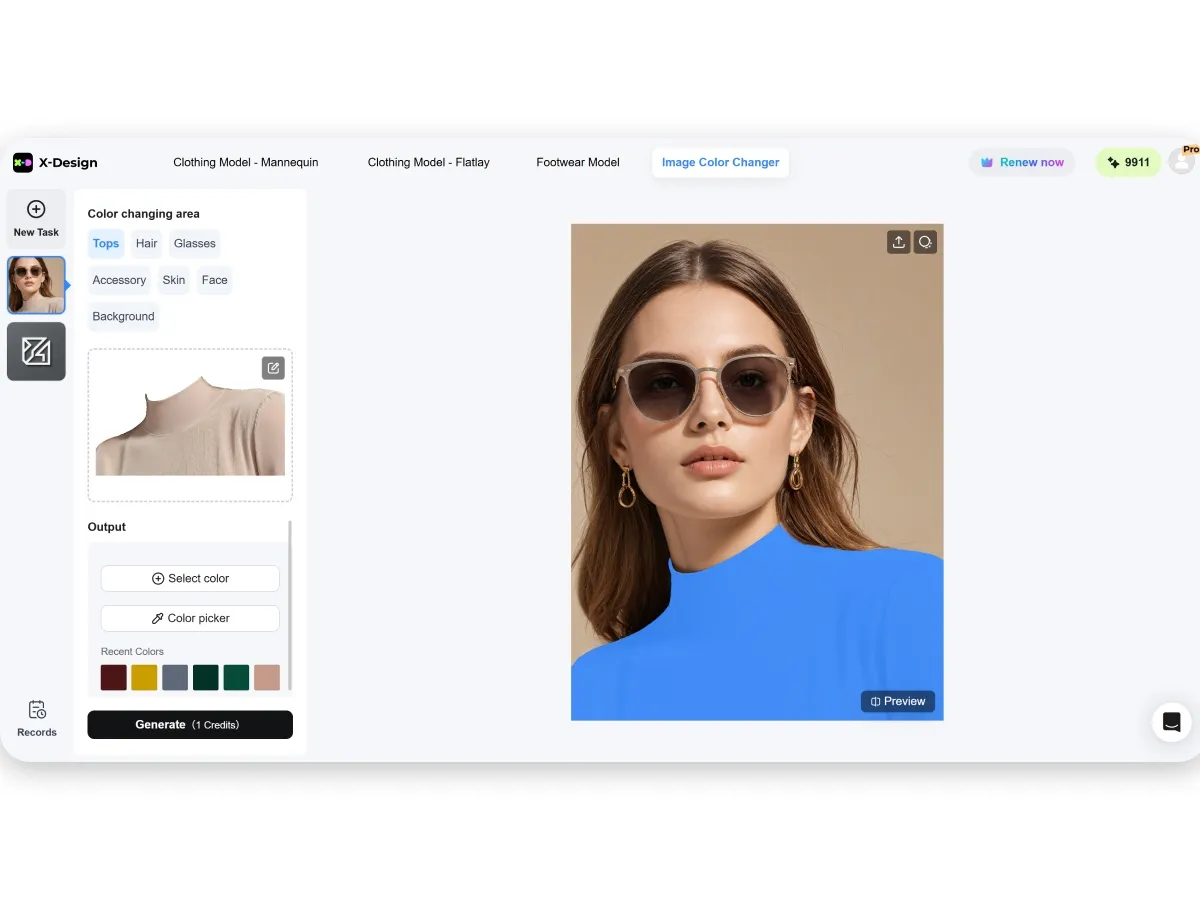Click the upload icon on the image
Screen dimensions: 1200x900
(x=898, y=242)
